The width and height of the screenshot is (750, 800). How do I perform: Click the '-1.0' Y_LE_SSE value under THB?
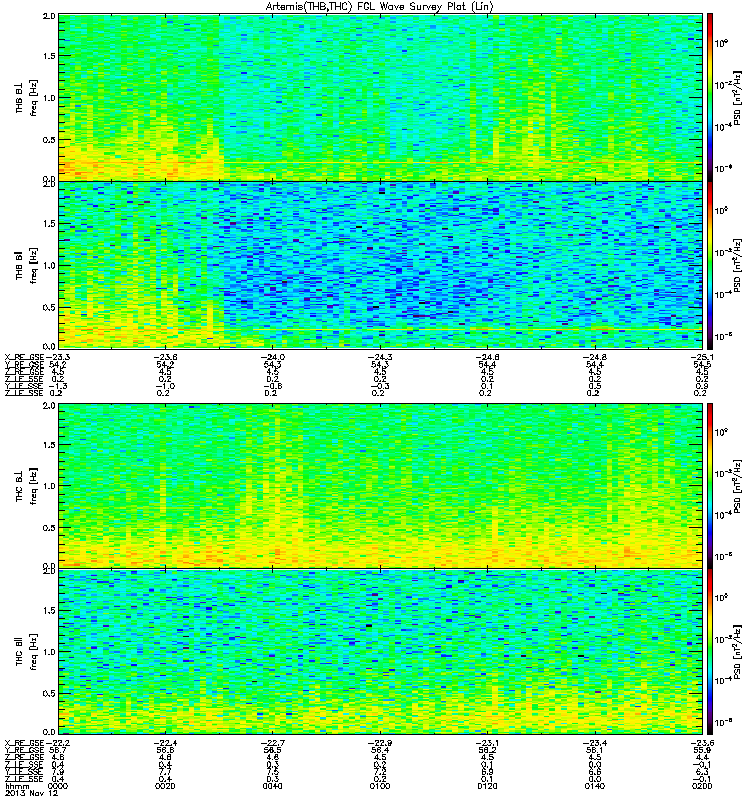pyautogui.click(x=165, y=386)
